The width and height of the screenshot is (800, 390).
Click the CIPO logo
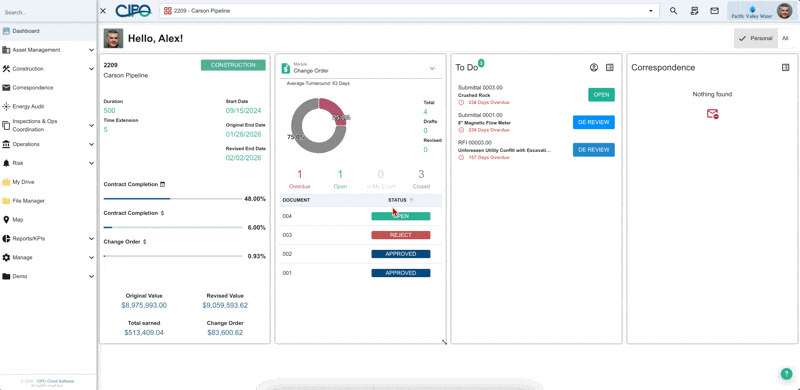point(133,11)
